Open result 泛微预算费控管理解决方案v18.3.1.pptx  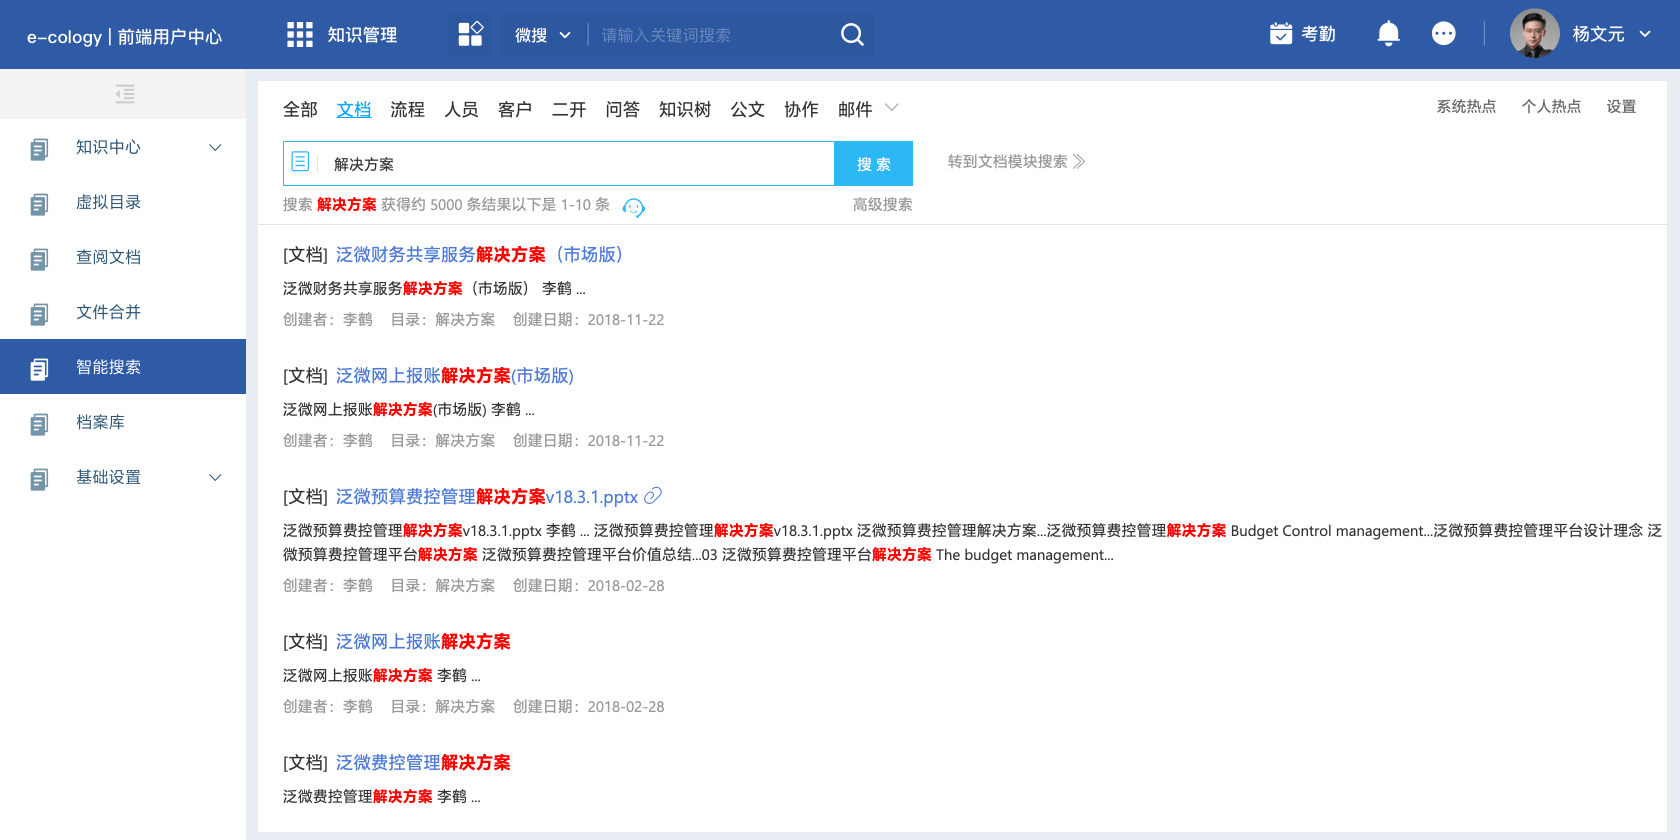click(486, 497)
